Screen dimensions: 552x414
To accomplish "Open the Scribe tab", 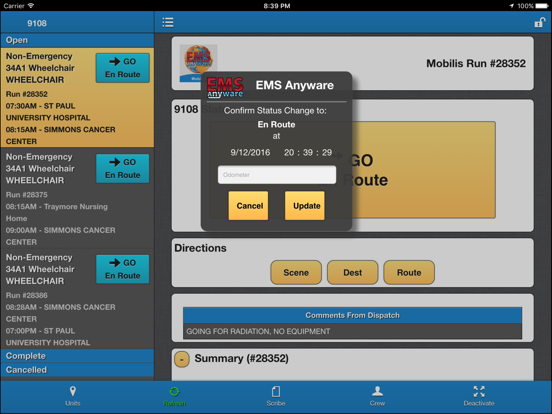I will point(276,396).
